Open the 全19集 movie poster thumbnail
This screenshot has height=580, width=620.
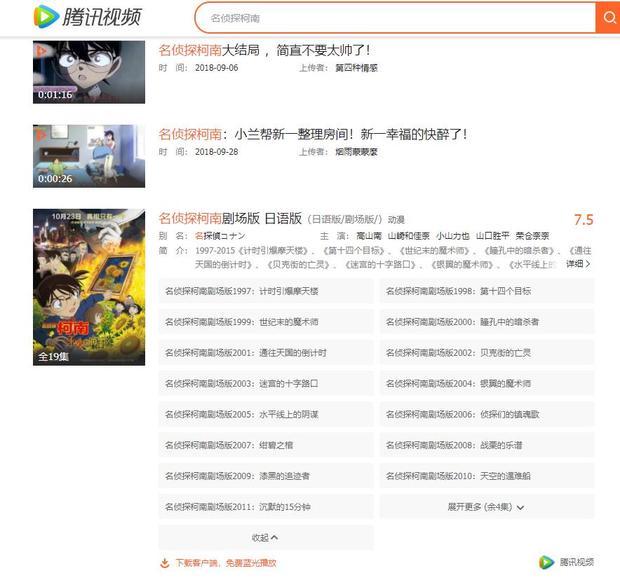pos(89,287)
